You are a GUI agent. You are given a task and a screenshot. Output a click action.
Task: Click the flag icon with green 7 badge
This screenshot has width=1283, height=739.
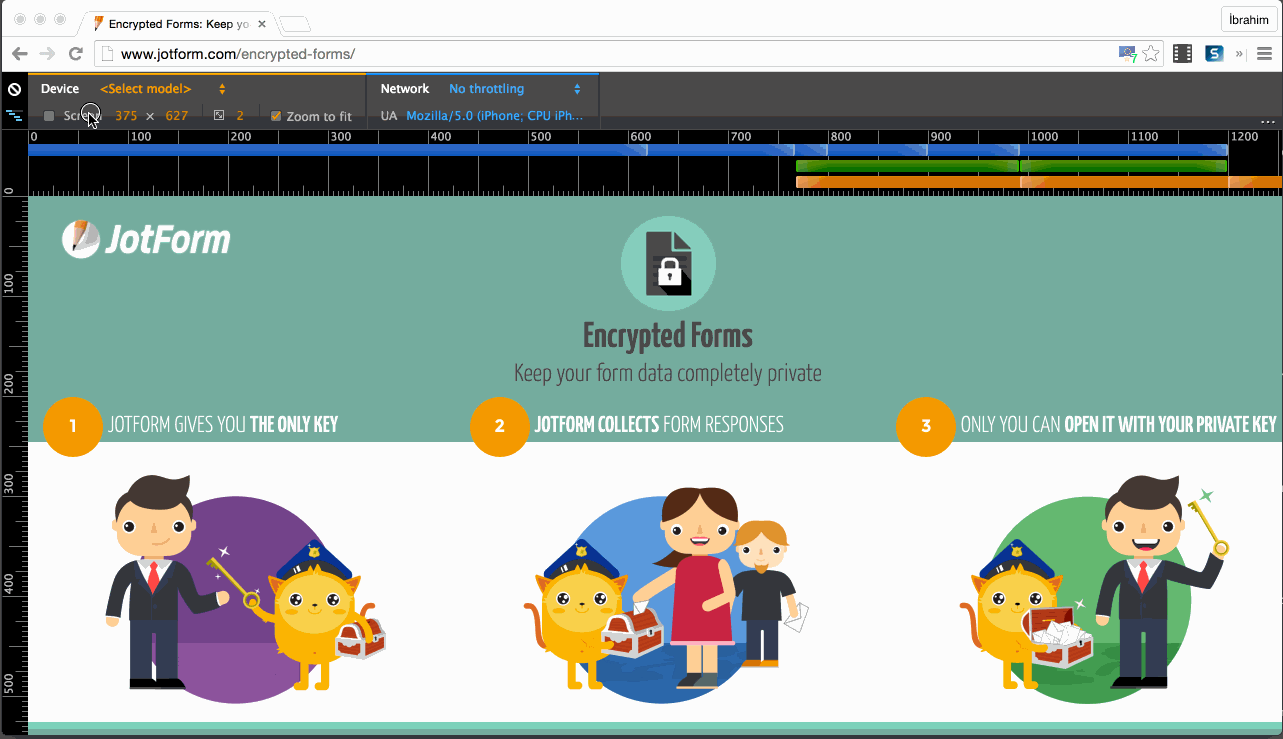(x=1127, y=54)
